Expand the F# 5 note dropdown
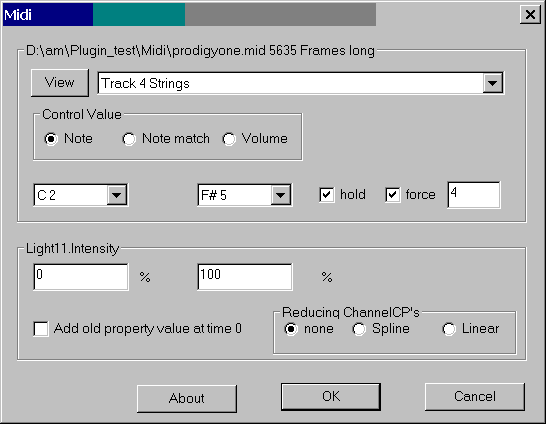This screenshot has height=424, width=546. click(281, 195)
